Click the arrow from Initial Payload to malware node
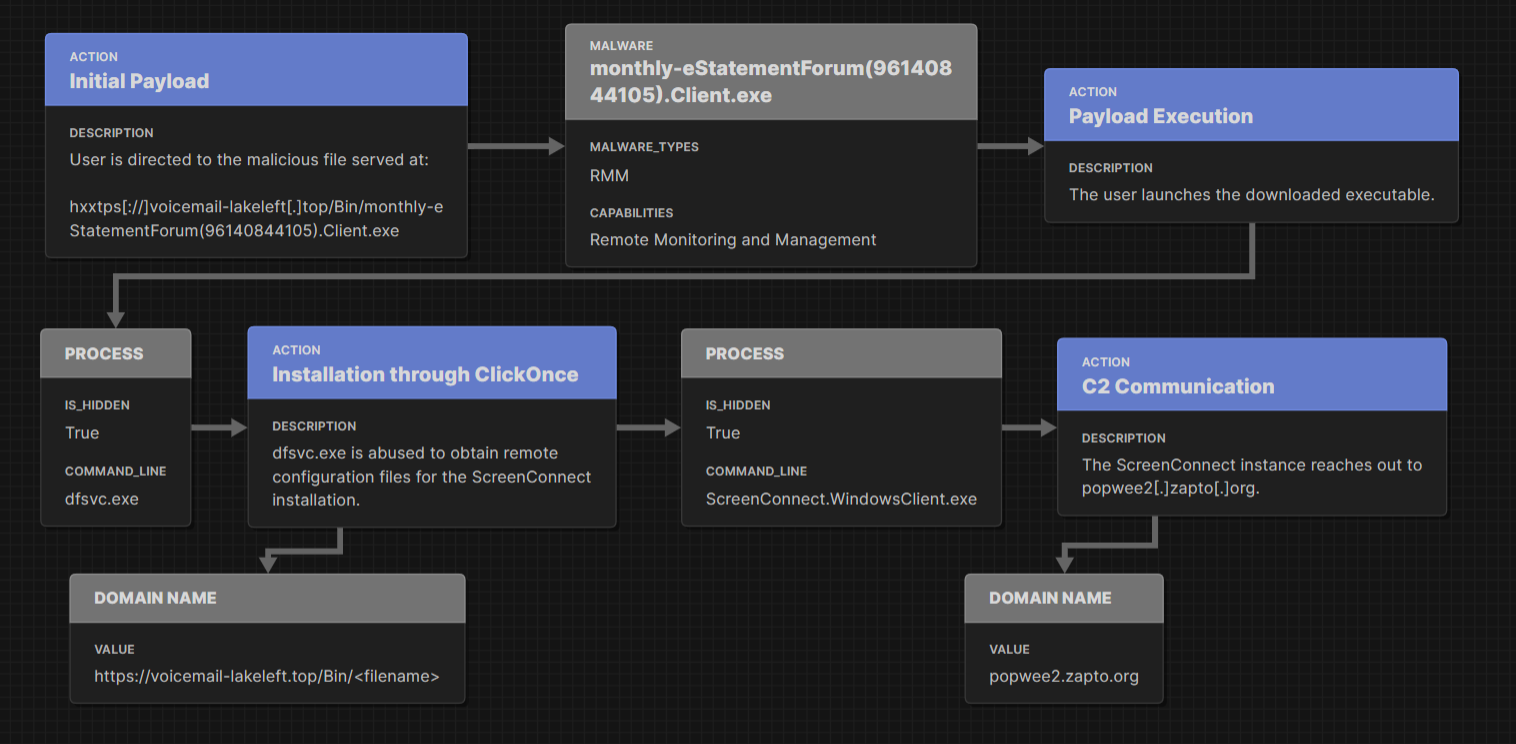This screenshot has width=1516, height=744. (x=516, y=146)
